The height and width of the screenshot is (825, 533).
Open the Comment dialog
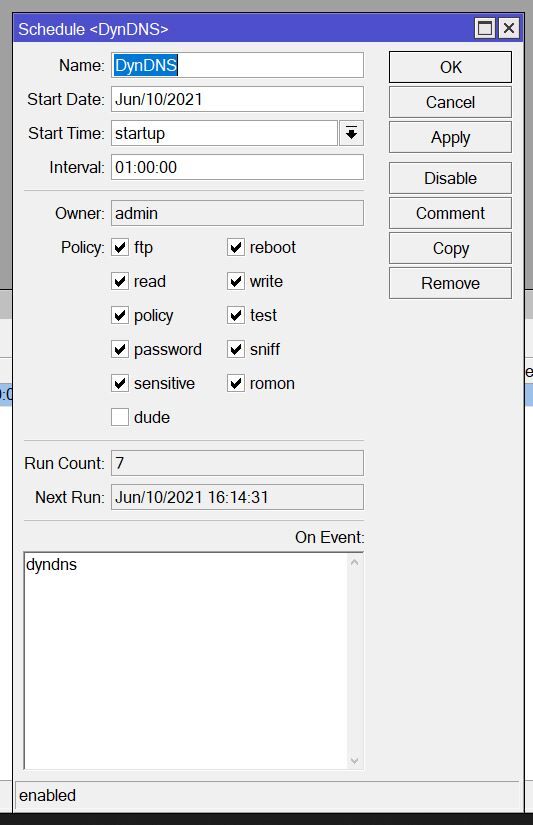tap(450, 213)
